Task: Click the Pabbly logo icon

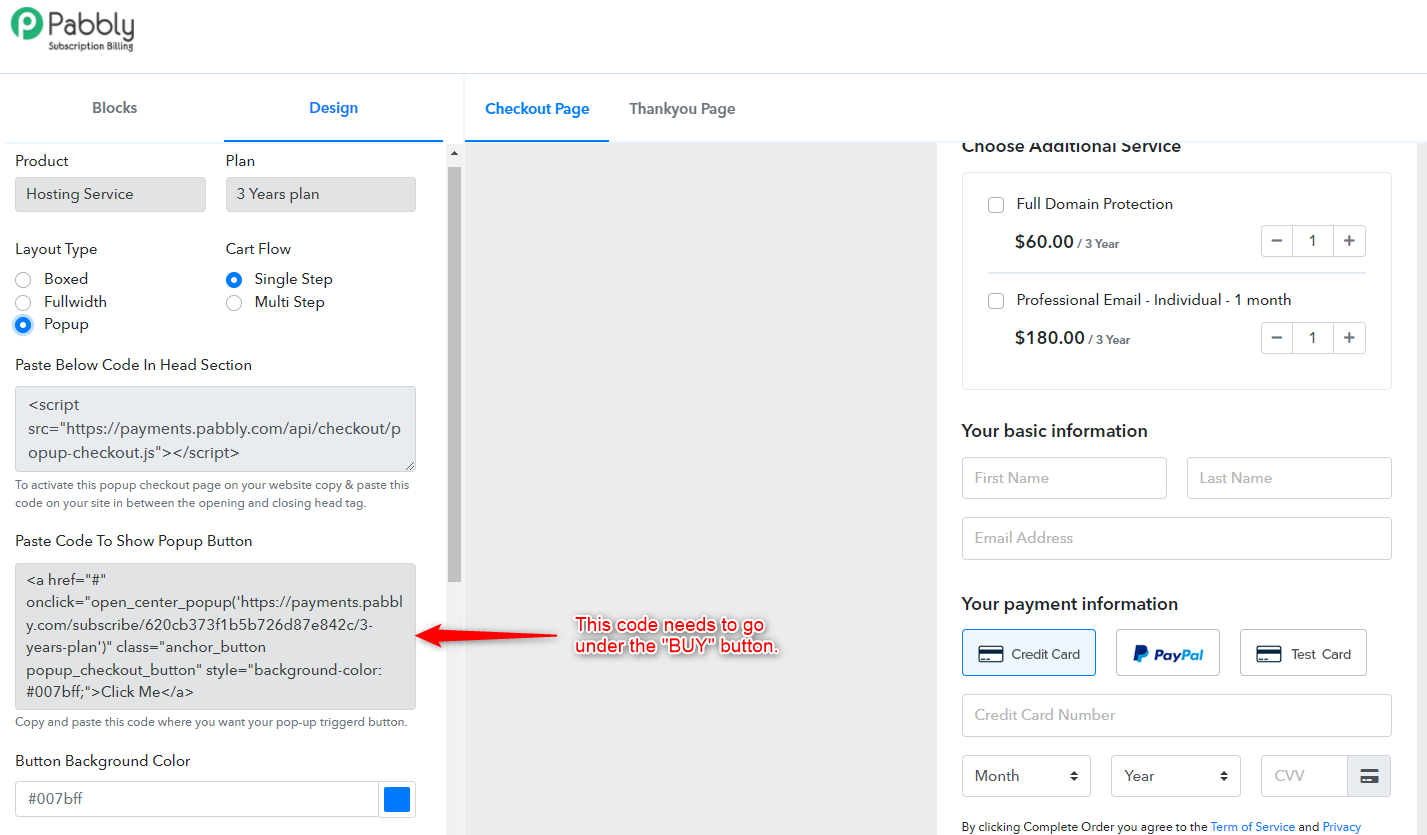Action: pos(27,24)
